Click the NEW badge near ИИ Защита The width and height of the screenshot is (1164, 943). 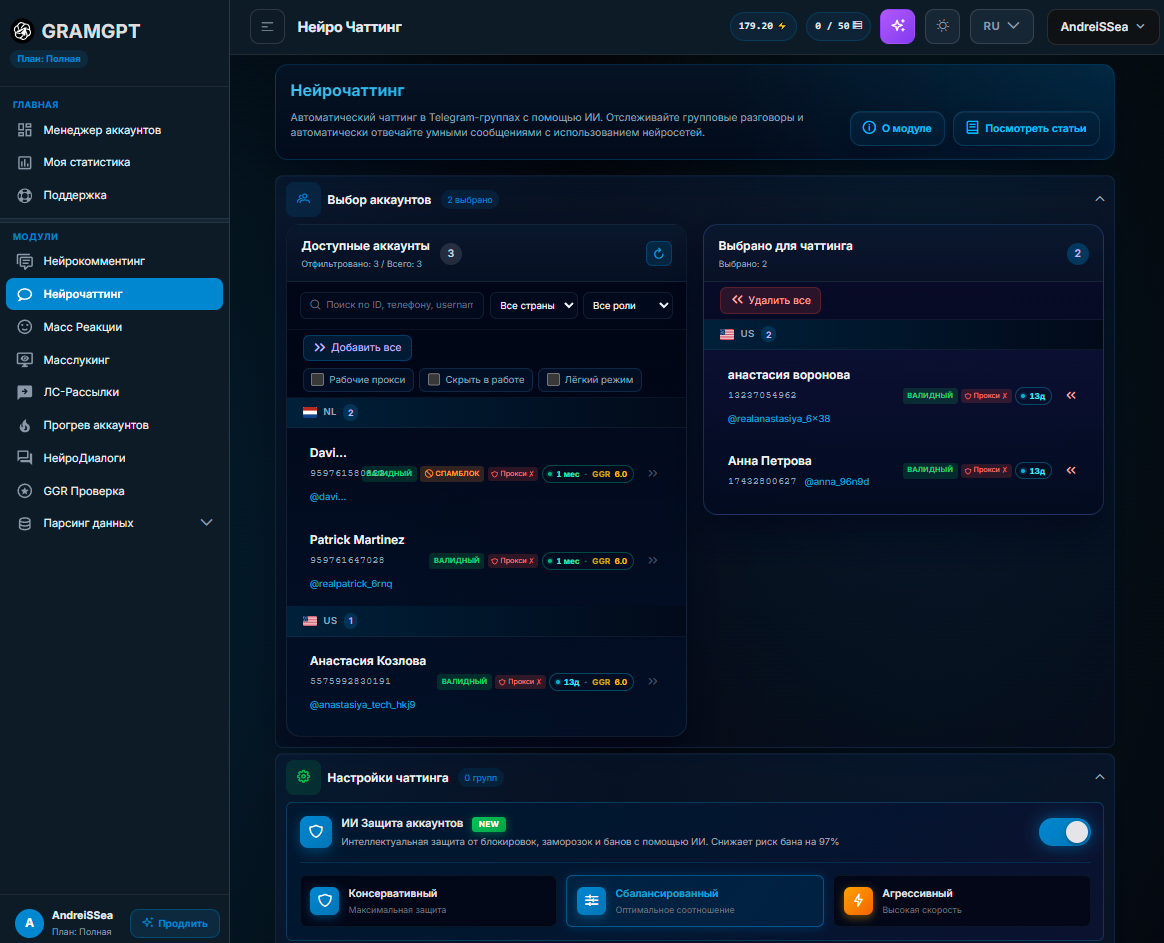pyautogui.click(x=488, y=824)
